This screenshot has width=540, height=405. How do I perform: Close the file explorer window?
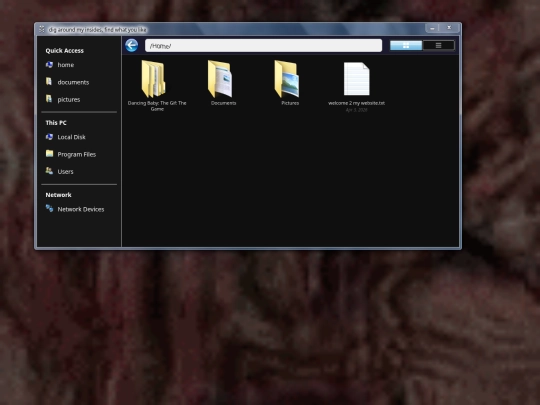pyautogui.click(x=449, y=28)
